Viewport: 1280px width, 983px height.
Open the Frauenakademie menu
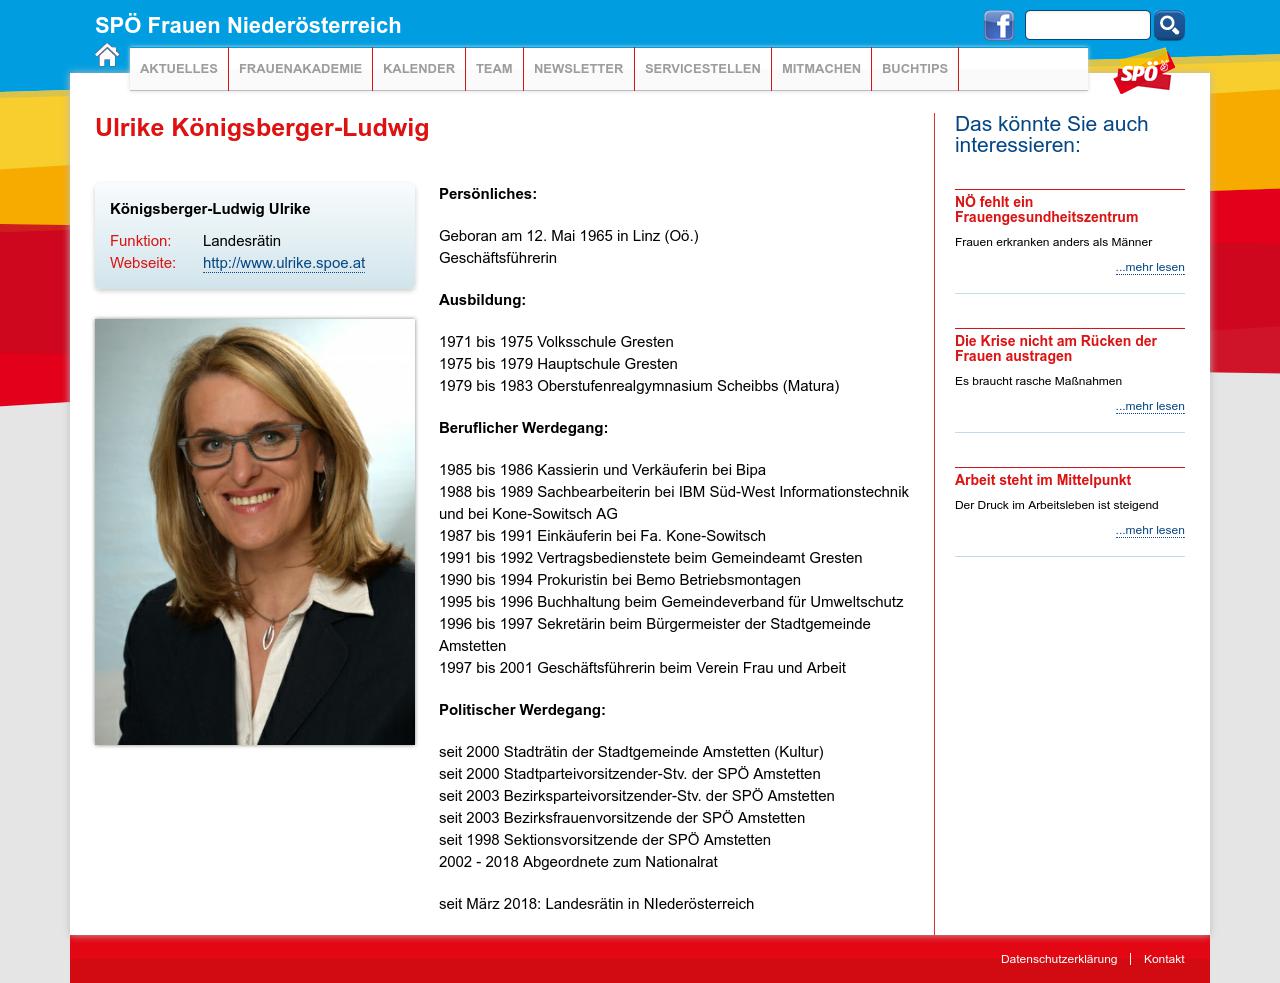point(300,69)
